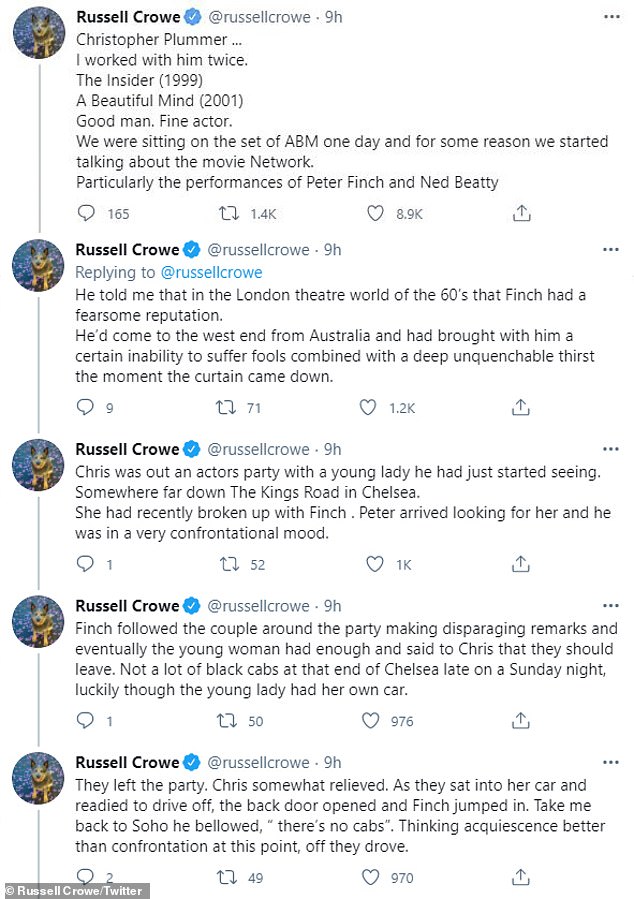Retweet the tweet with 1.4K retweets

tap(231, 213)
